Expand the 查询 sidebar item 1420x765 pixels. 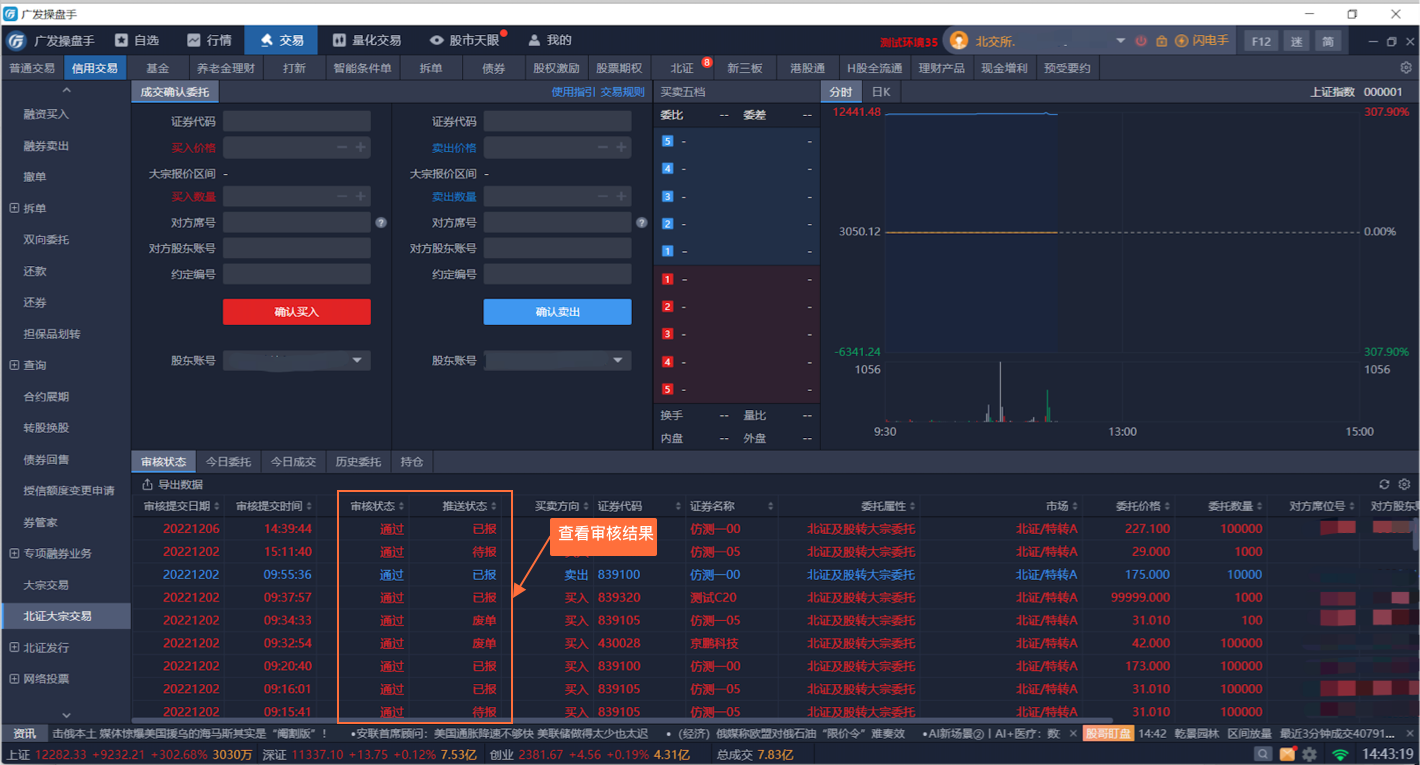click(14, 365)
